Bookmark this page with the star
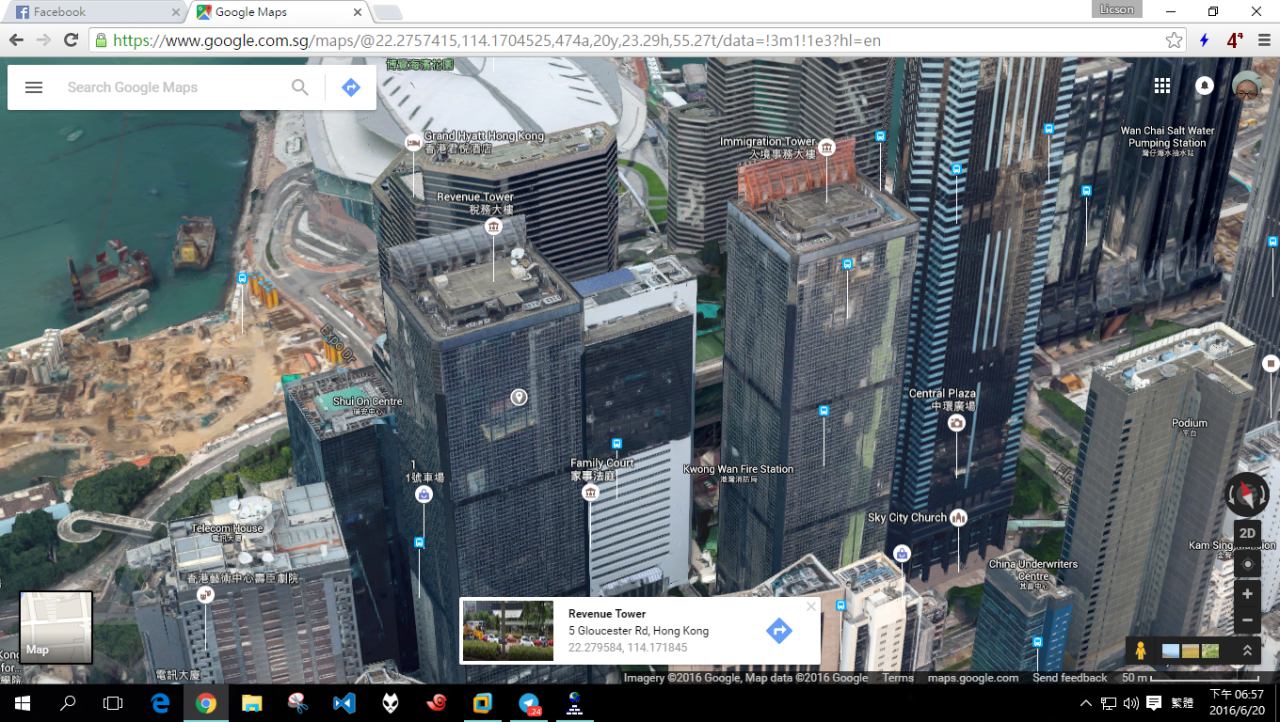Screen dimensions: 1280x722 [x=1174, y=40]
